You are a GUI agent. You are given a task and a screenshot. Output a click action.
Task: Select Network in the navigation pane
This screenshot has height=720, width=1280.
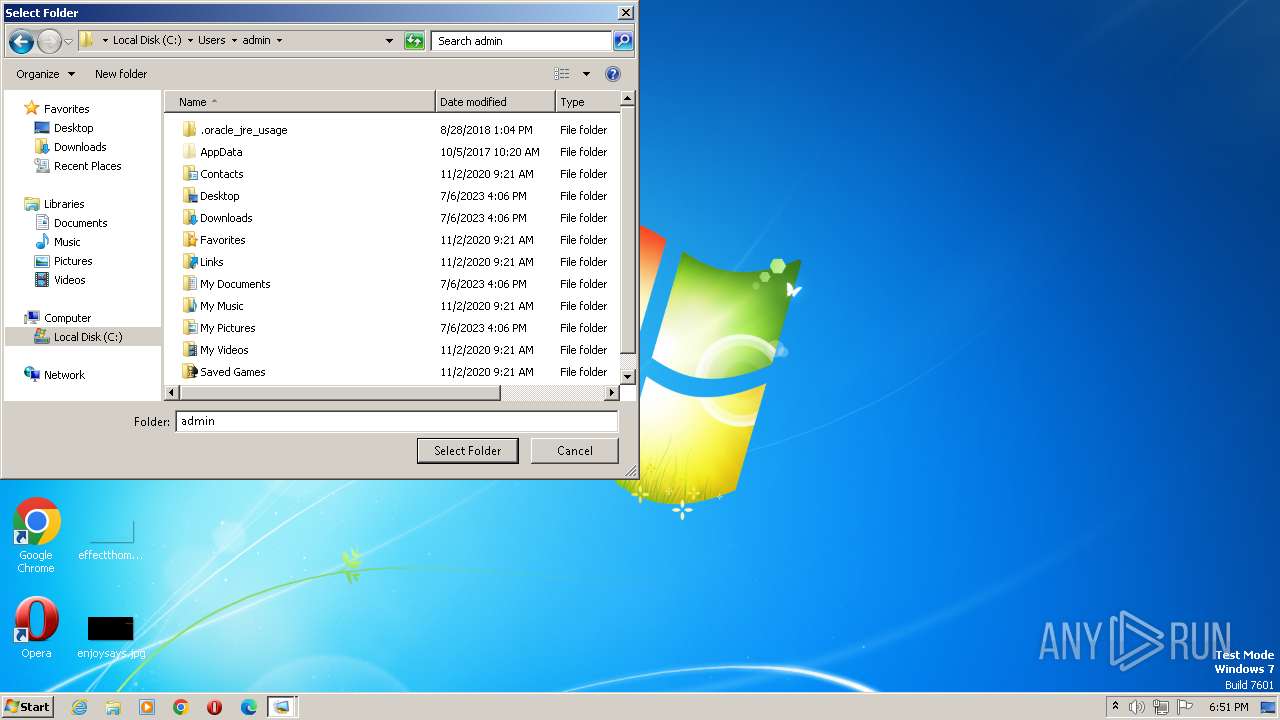pos(64,375)
